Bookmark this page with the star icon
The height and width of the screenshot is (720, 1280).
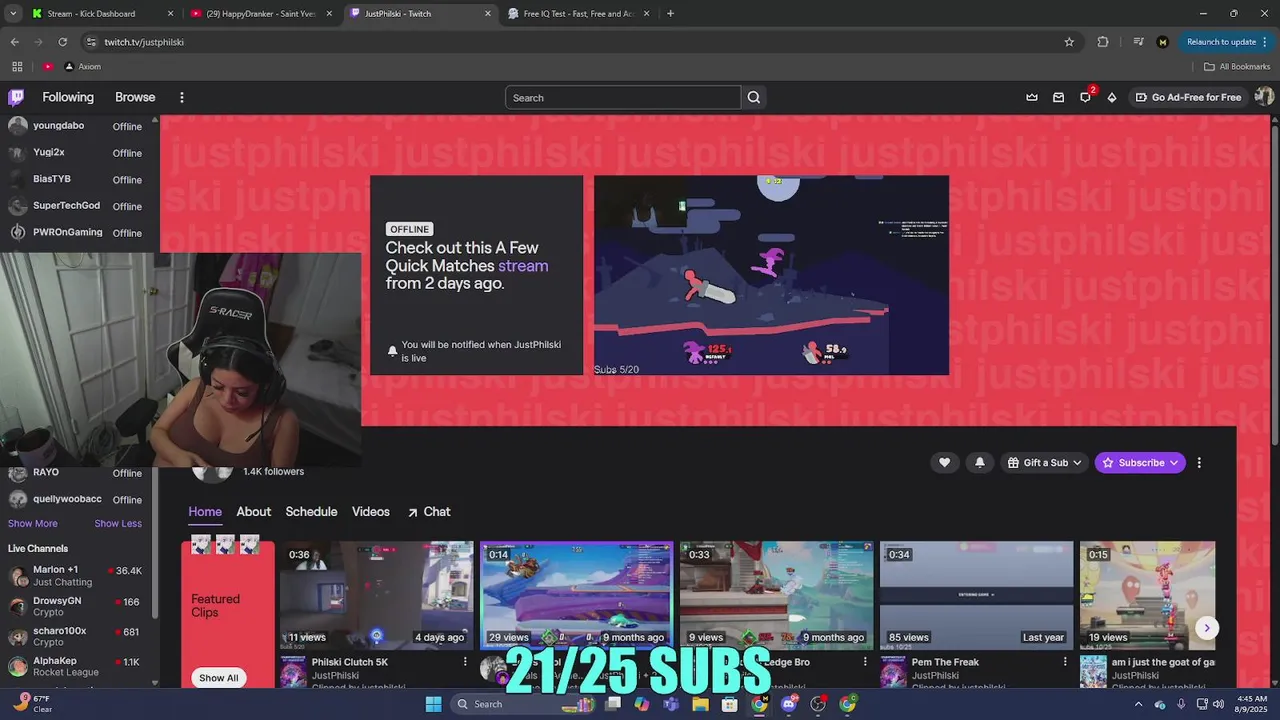pyautogui.click(x=1069, y=42)
